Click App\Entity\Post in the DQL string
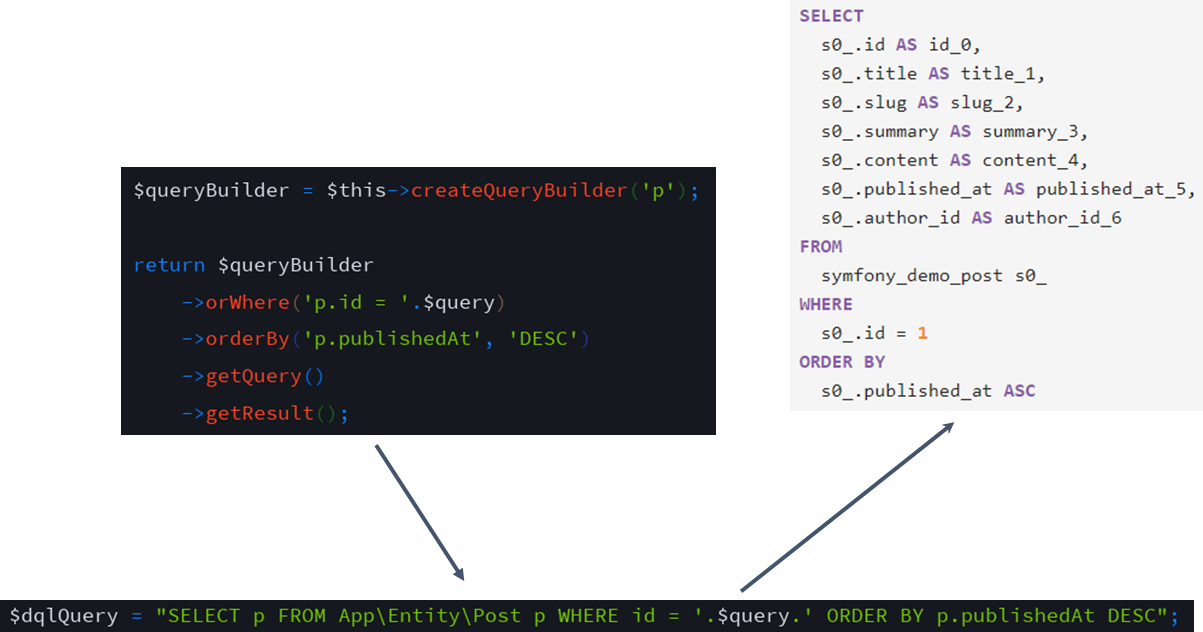This screenshot has height=632, width=1203. coord(430,615)
